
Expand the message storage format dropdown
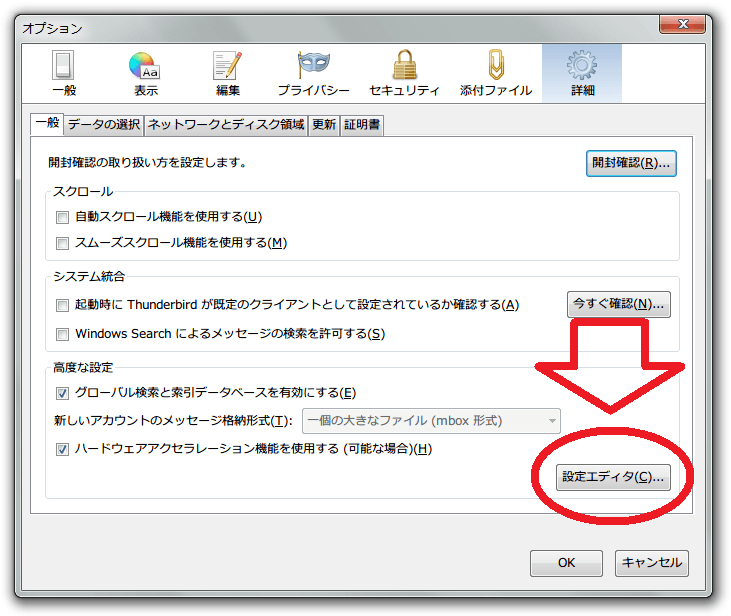point(429,421)
